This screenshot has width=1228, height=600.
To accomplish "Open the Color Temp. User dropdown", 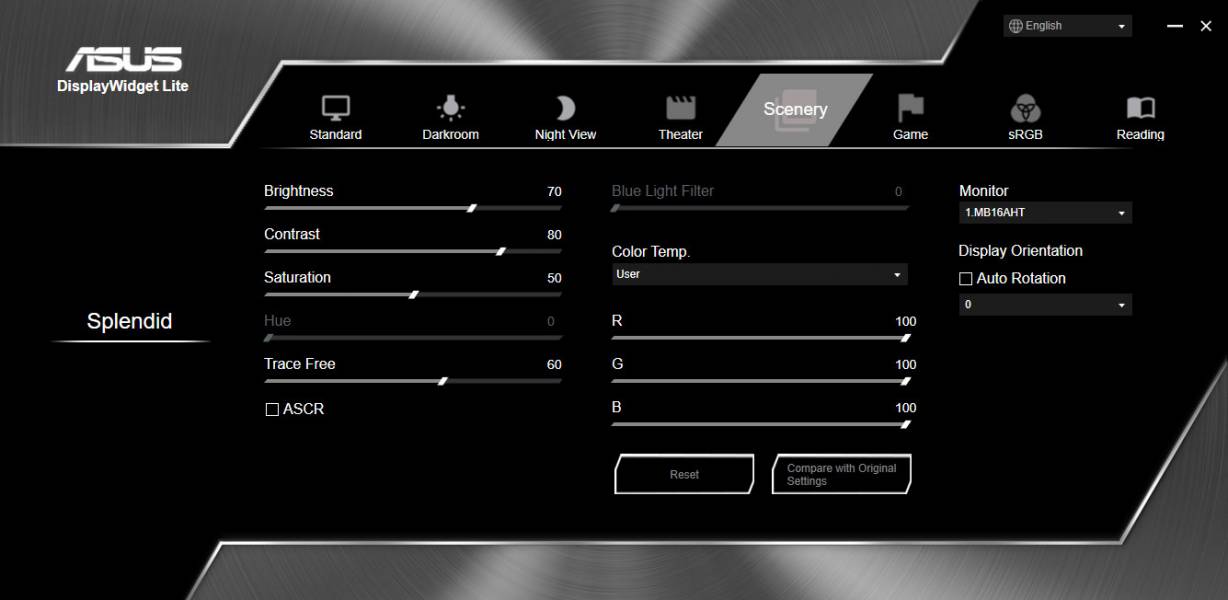I will 760,274.
